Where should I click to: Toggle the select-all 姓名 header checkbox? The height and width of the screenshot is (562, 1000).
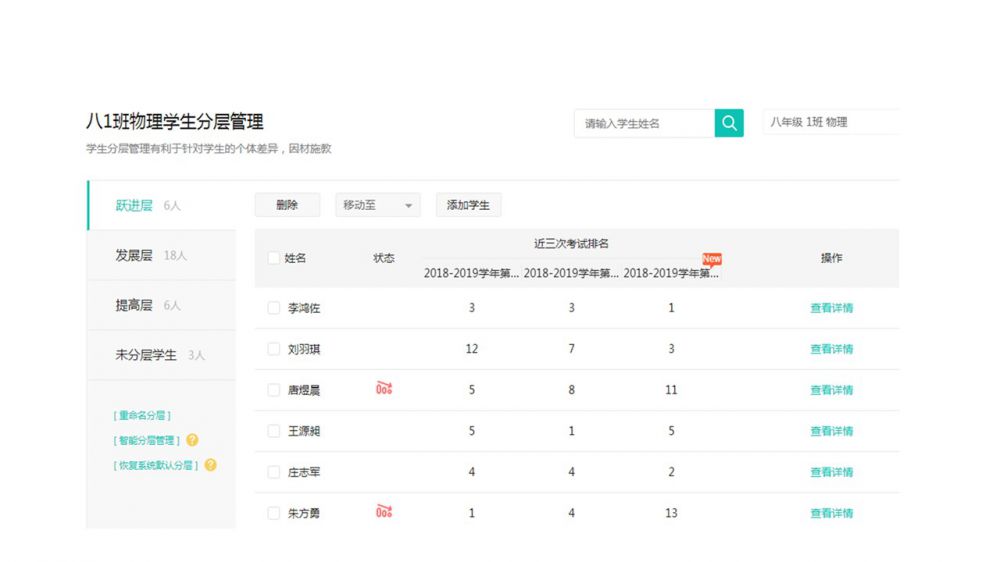[x=274, y=258]
